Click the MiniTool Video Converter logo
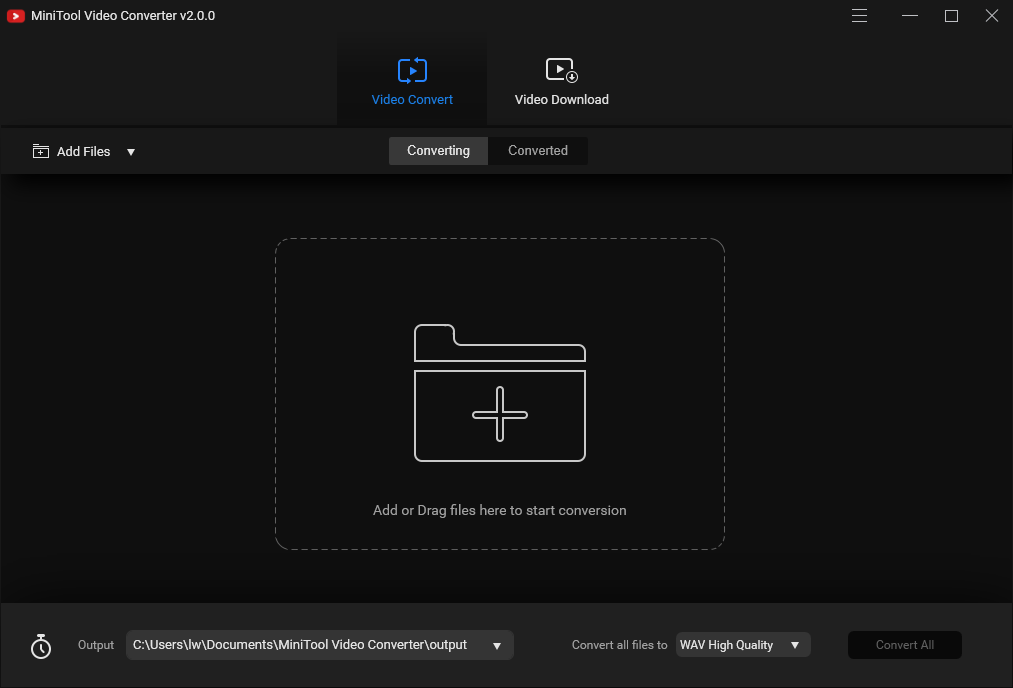This screenshot has width=1013, height=688. pyautogui.click(x=14, y=16)
